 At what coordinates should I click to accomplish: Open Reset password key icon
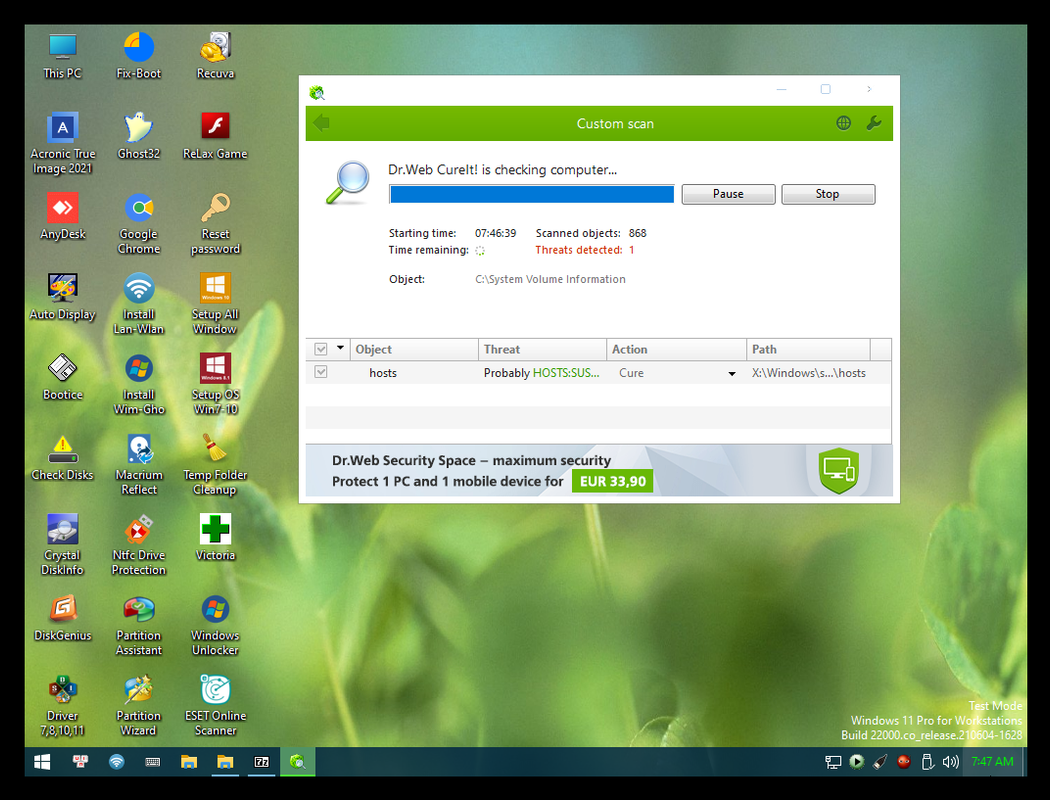[215, 224]
